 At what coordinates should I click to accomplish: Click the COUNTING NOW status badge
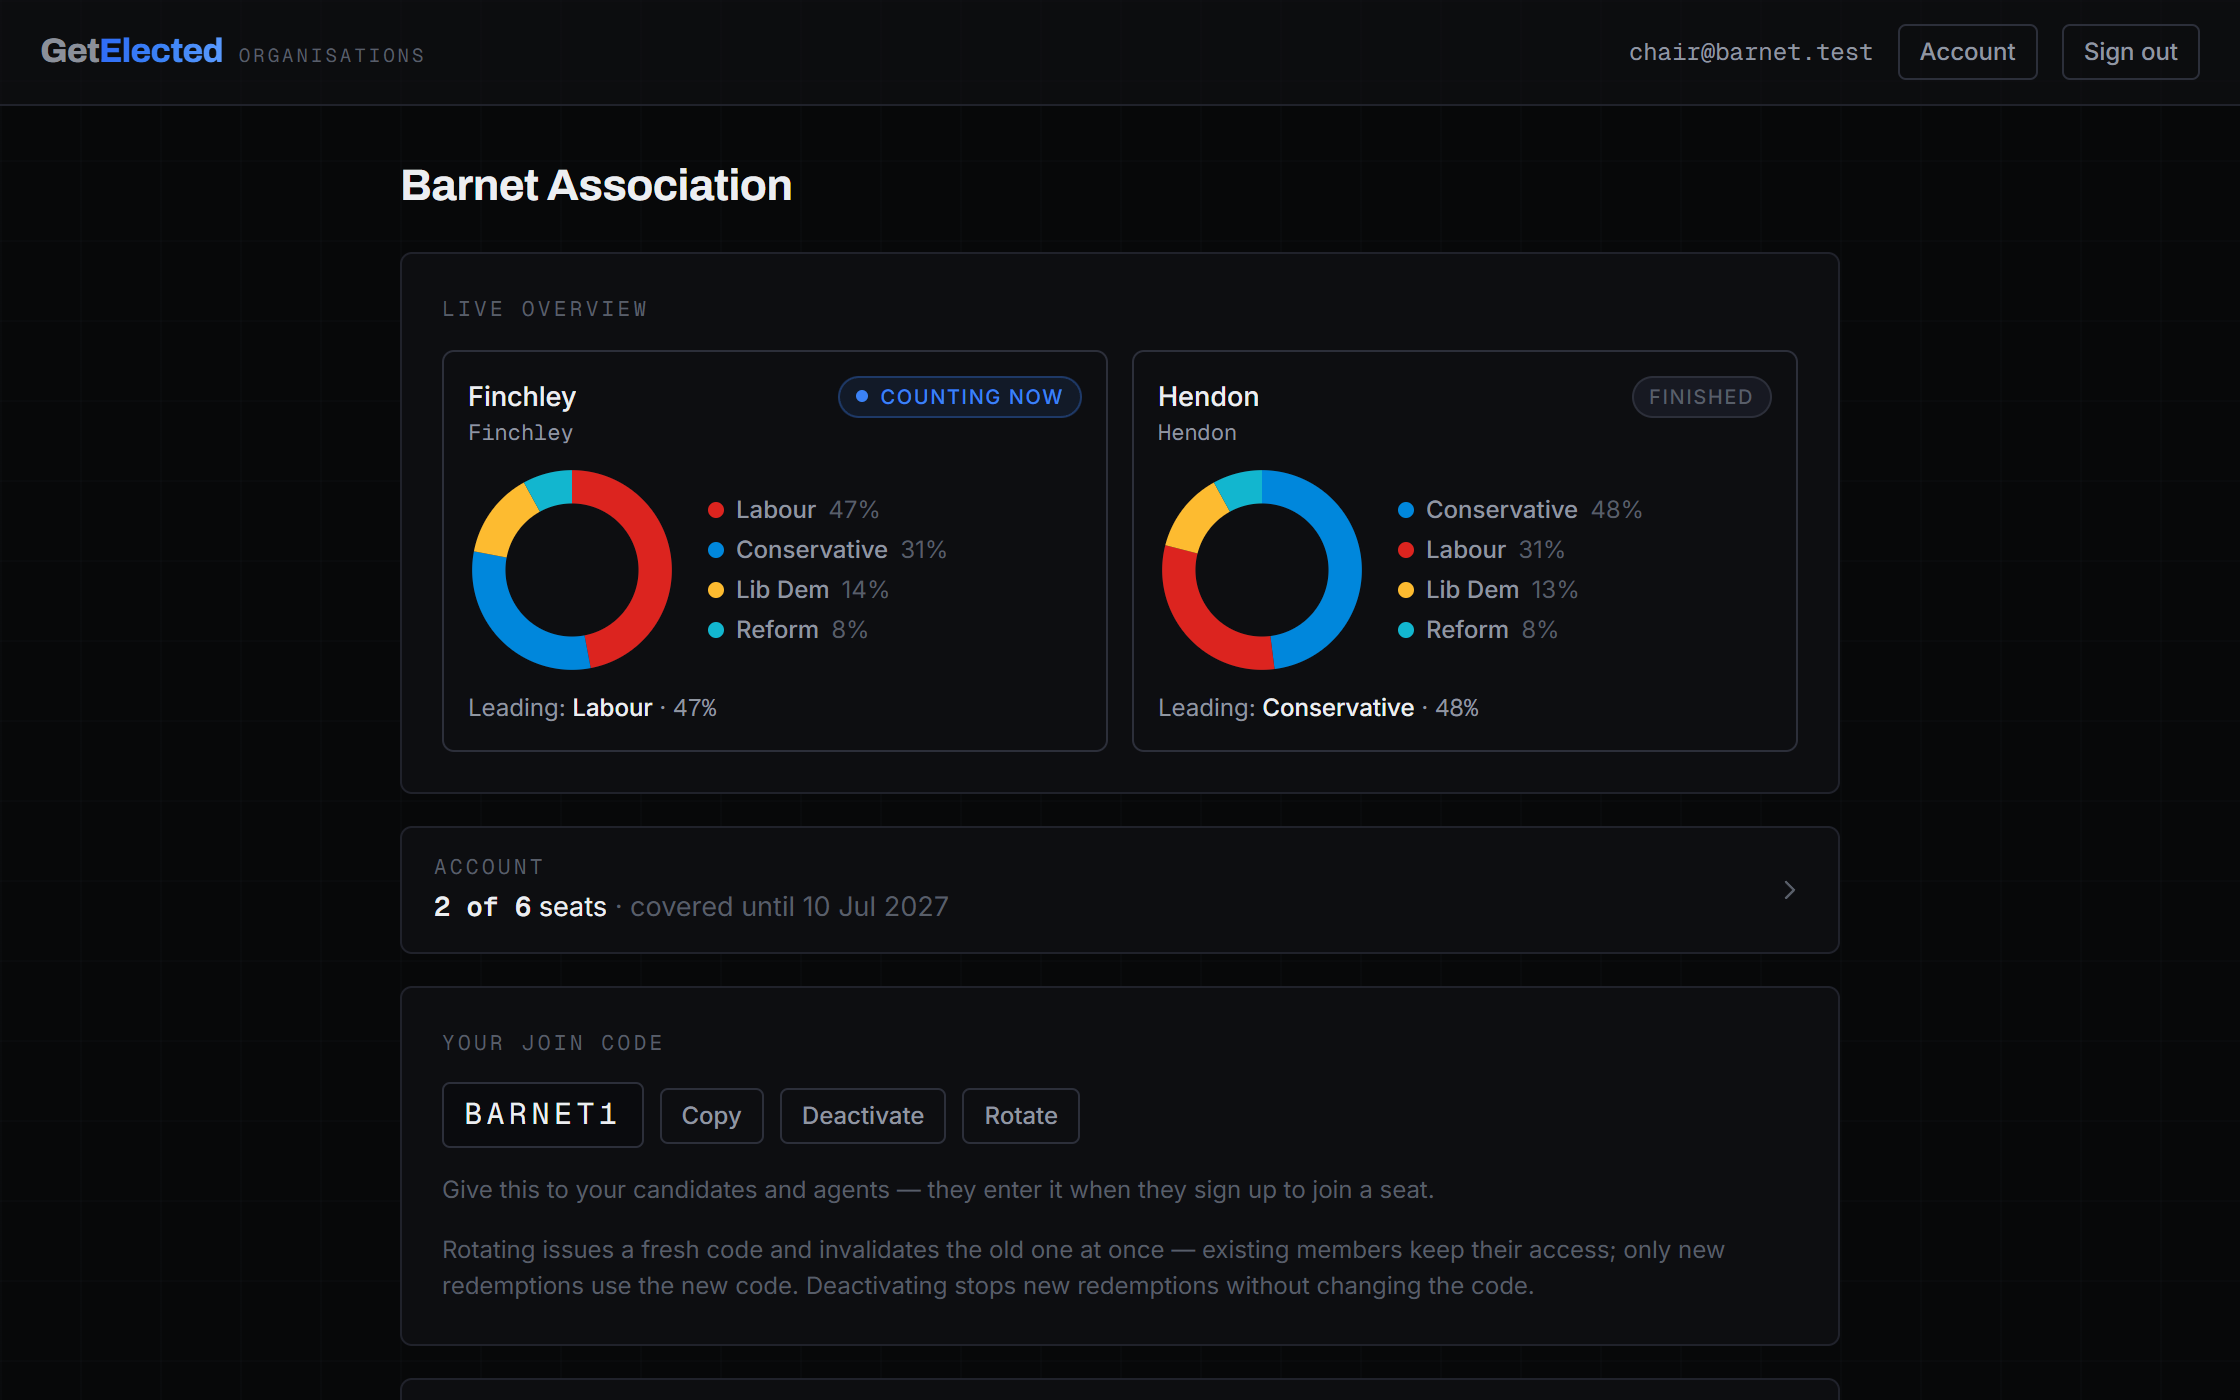[x=959, y=397]
